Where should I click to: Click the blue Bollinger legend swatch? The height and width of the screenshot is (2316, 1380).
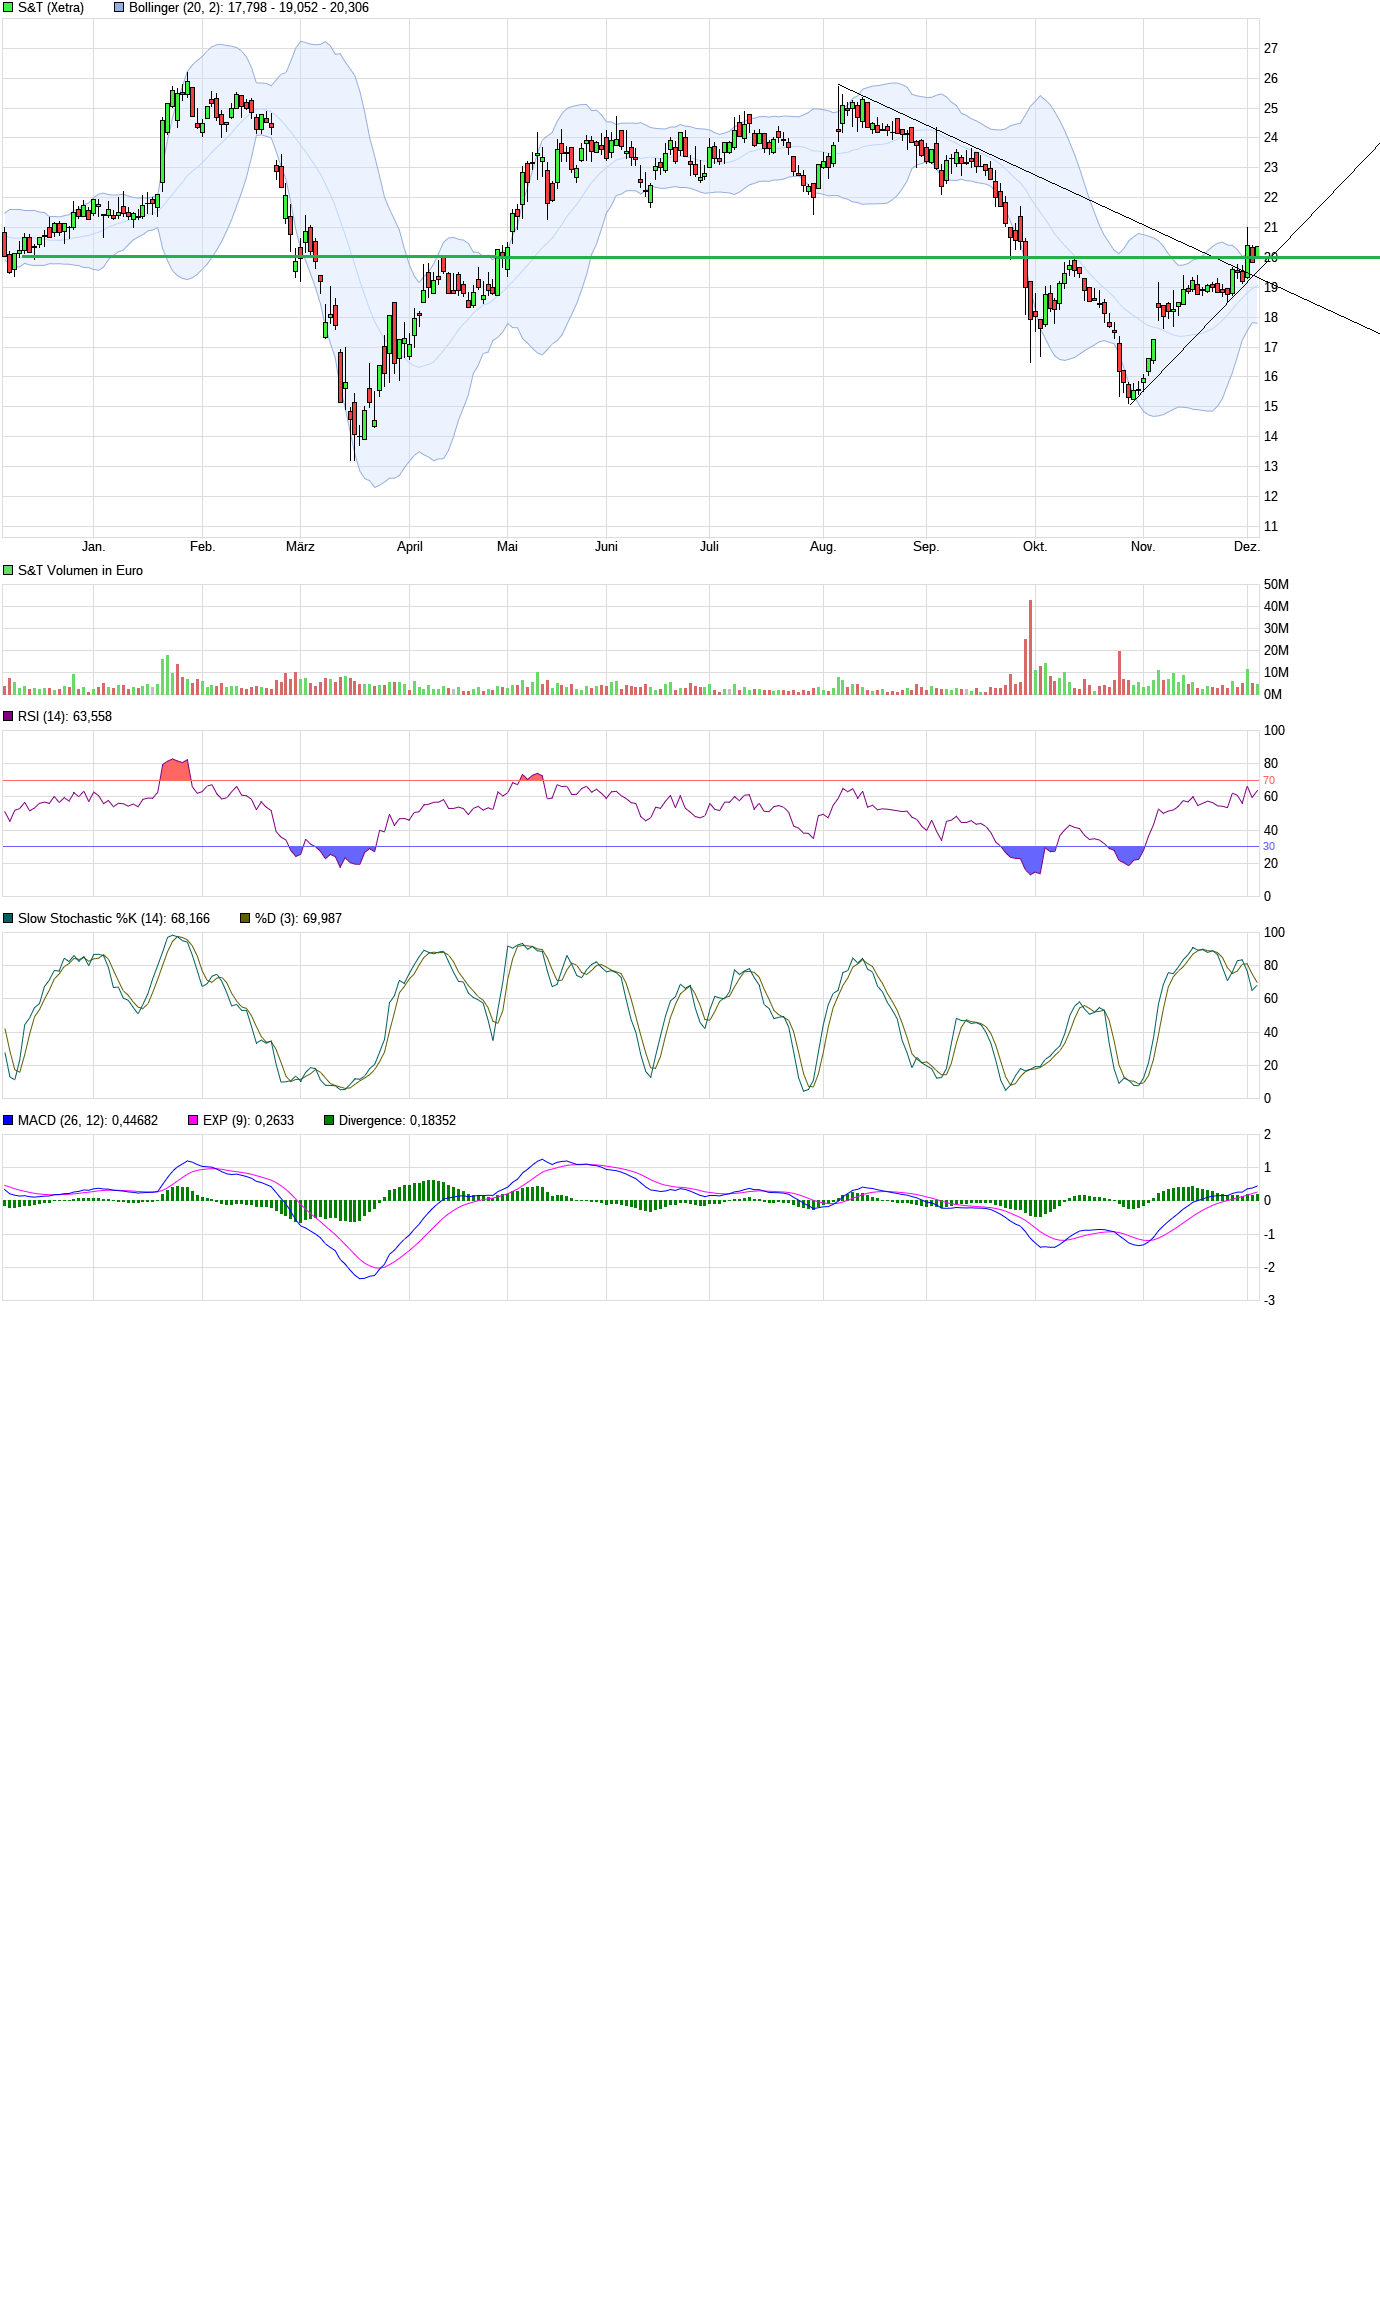pos(119,8)
